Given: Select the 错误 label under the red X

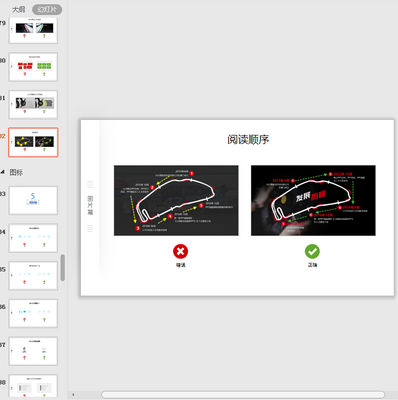Looking at the screenshot, I should point(180,265).
